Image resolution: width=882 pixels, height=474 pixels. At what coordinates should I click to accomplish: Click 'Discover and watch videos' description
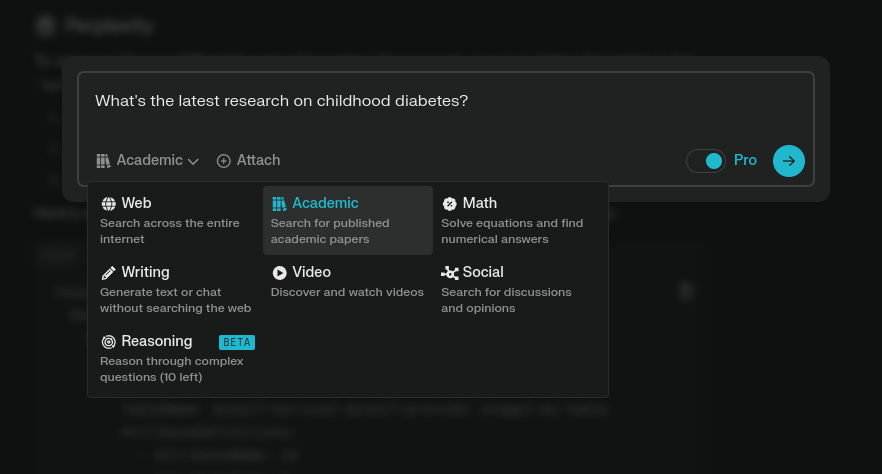tap(347, 292)
